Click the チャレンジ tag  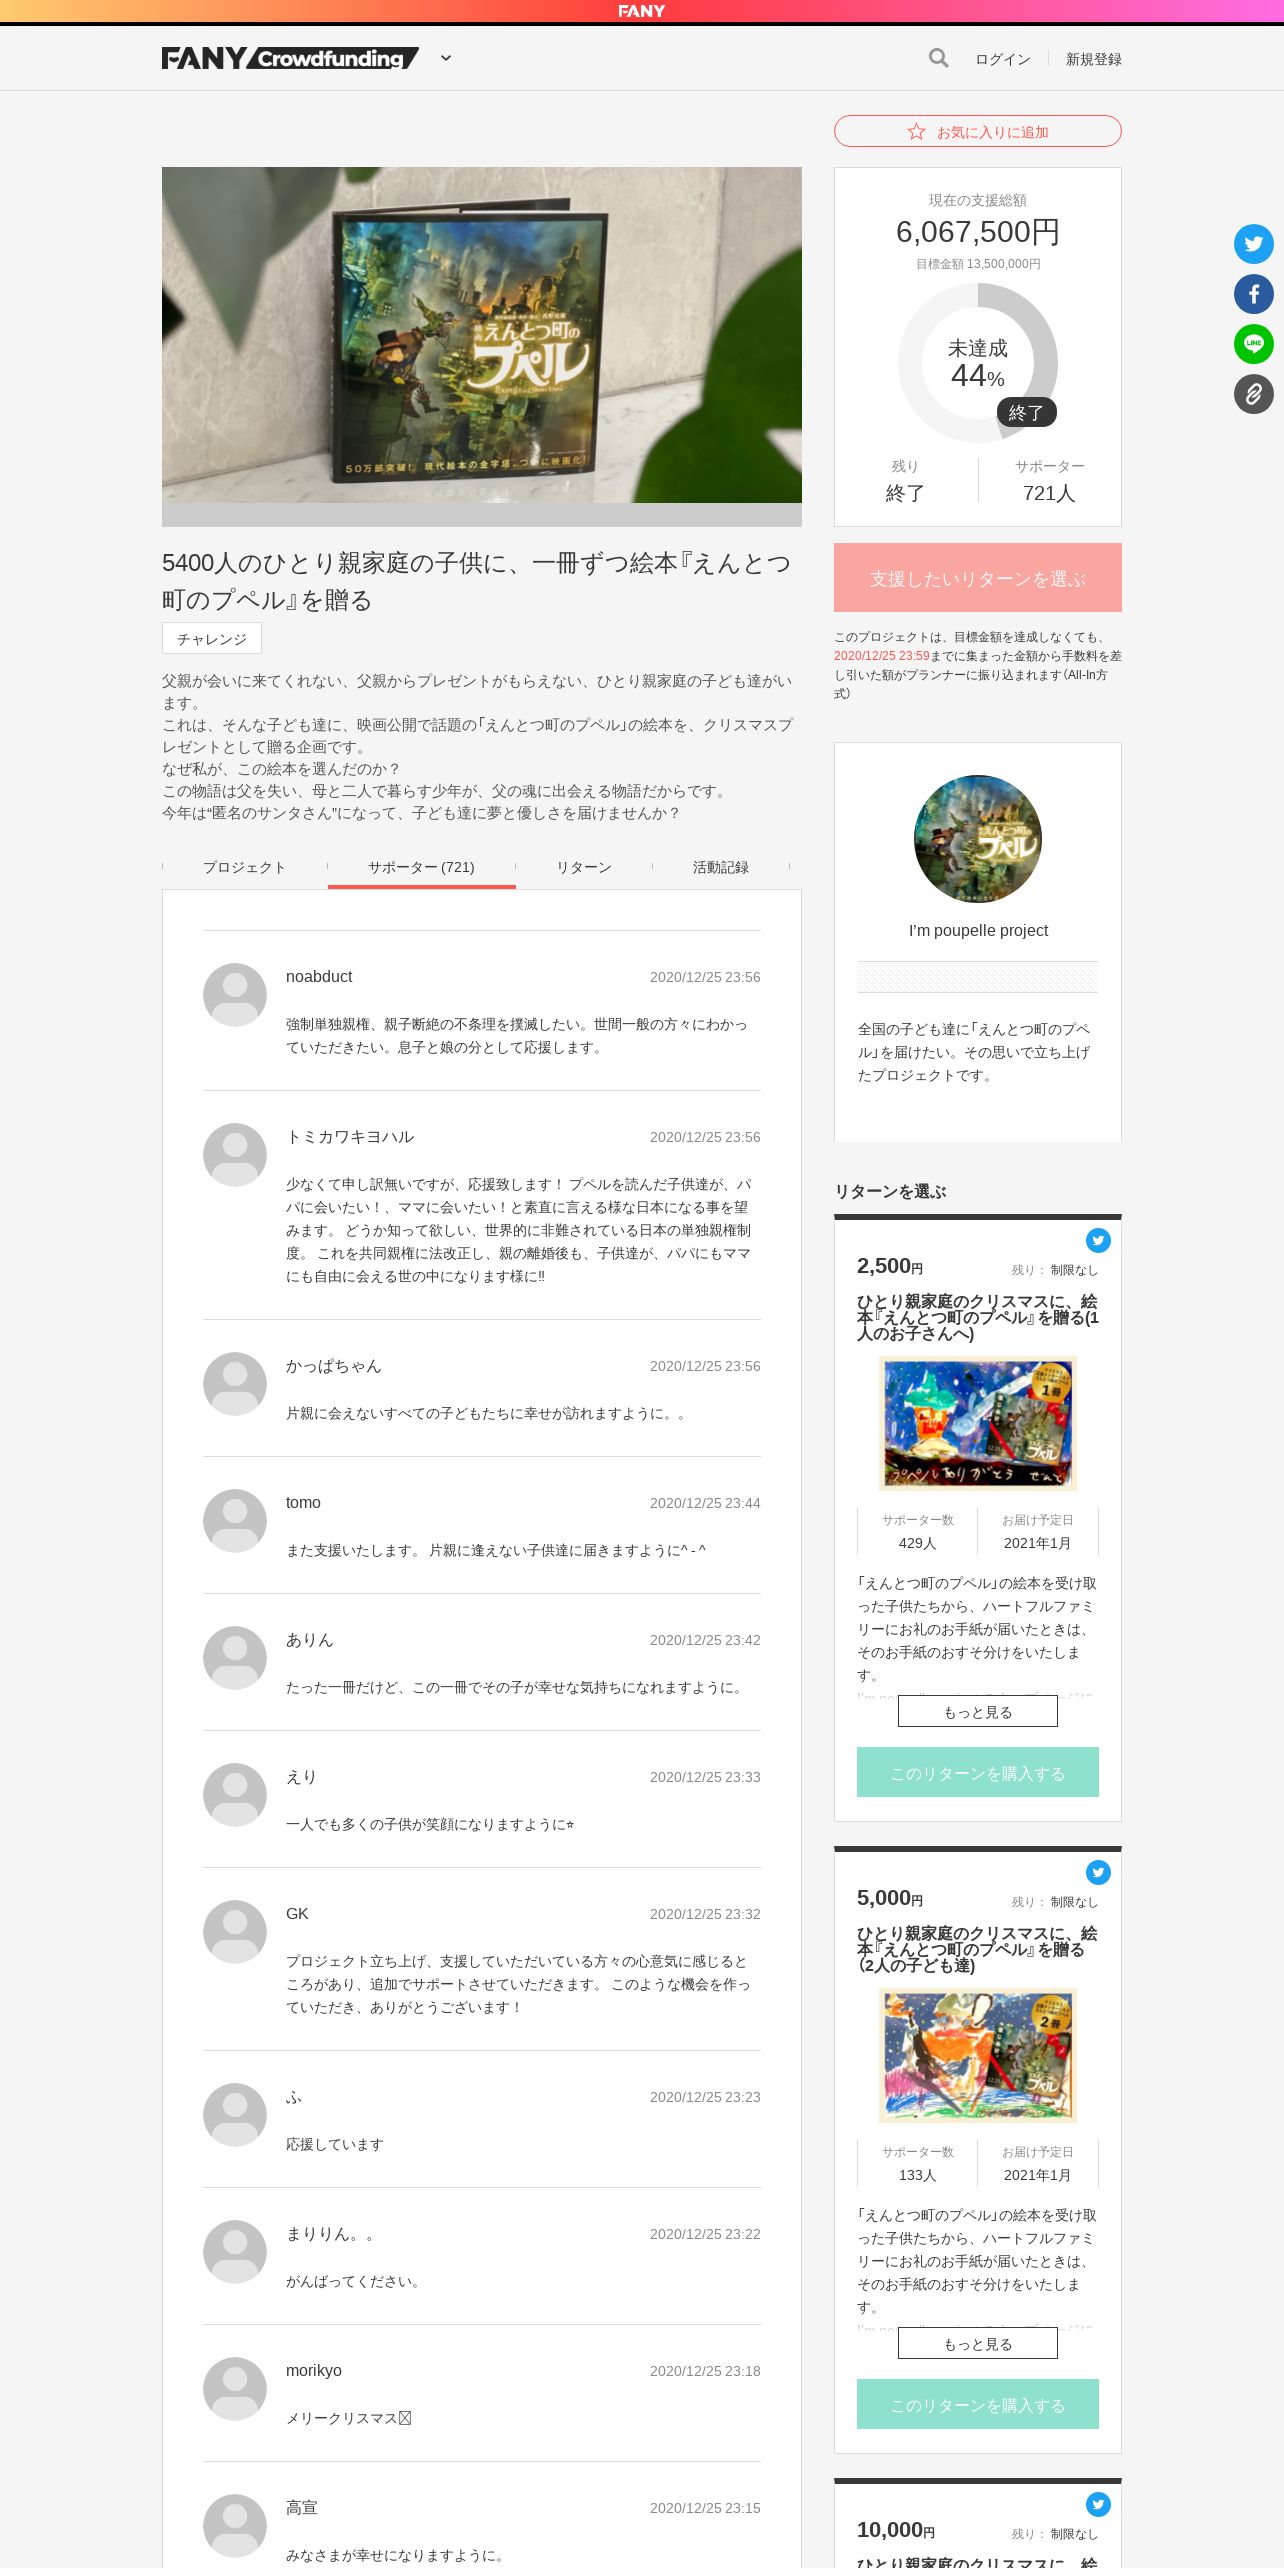pos(212,638)
